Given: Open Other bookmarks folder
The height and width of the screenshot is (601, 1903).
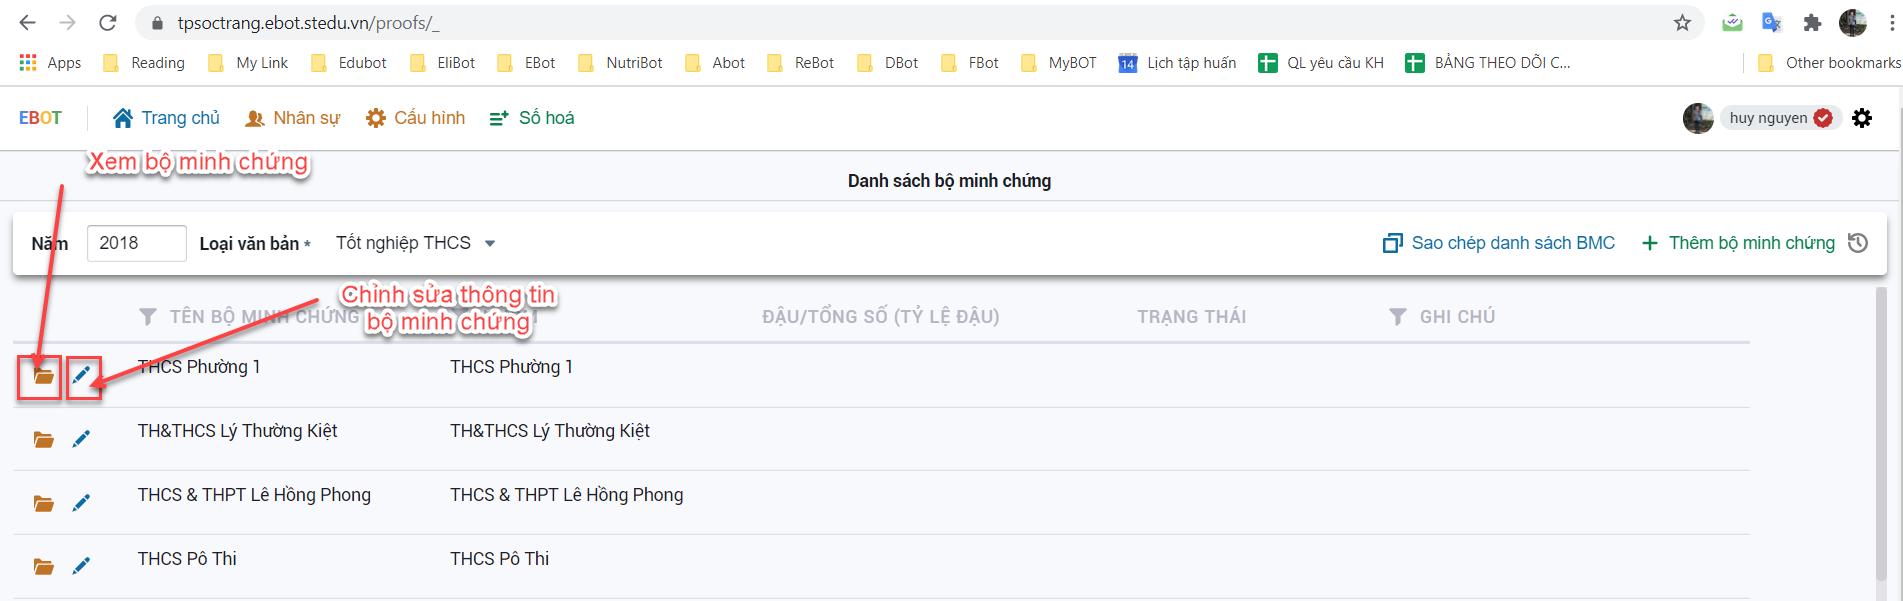Looking at the screenshot, I should [x=1829, y=63].
